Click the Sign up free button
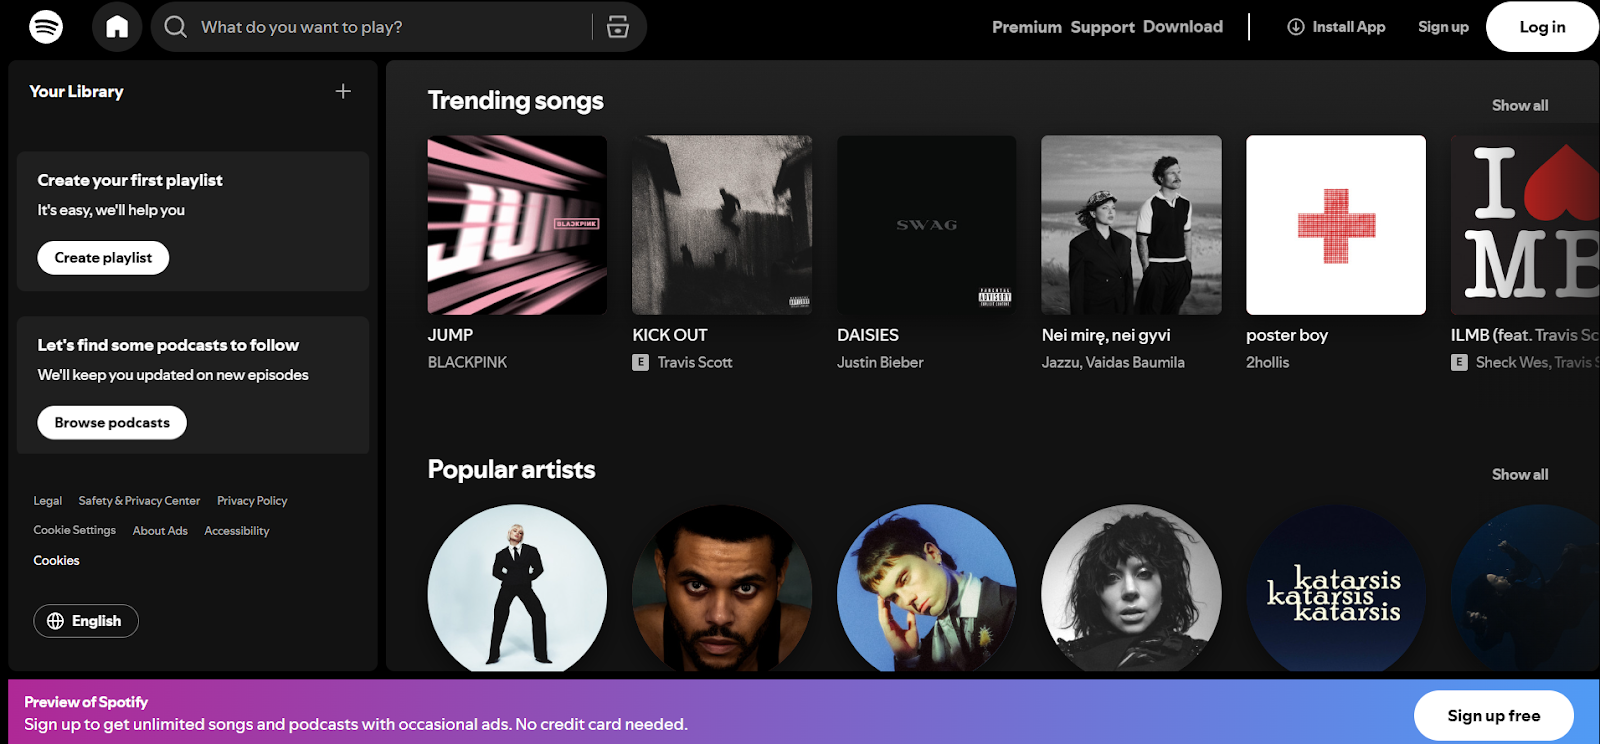 (x=1494, y=716)
